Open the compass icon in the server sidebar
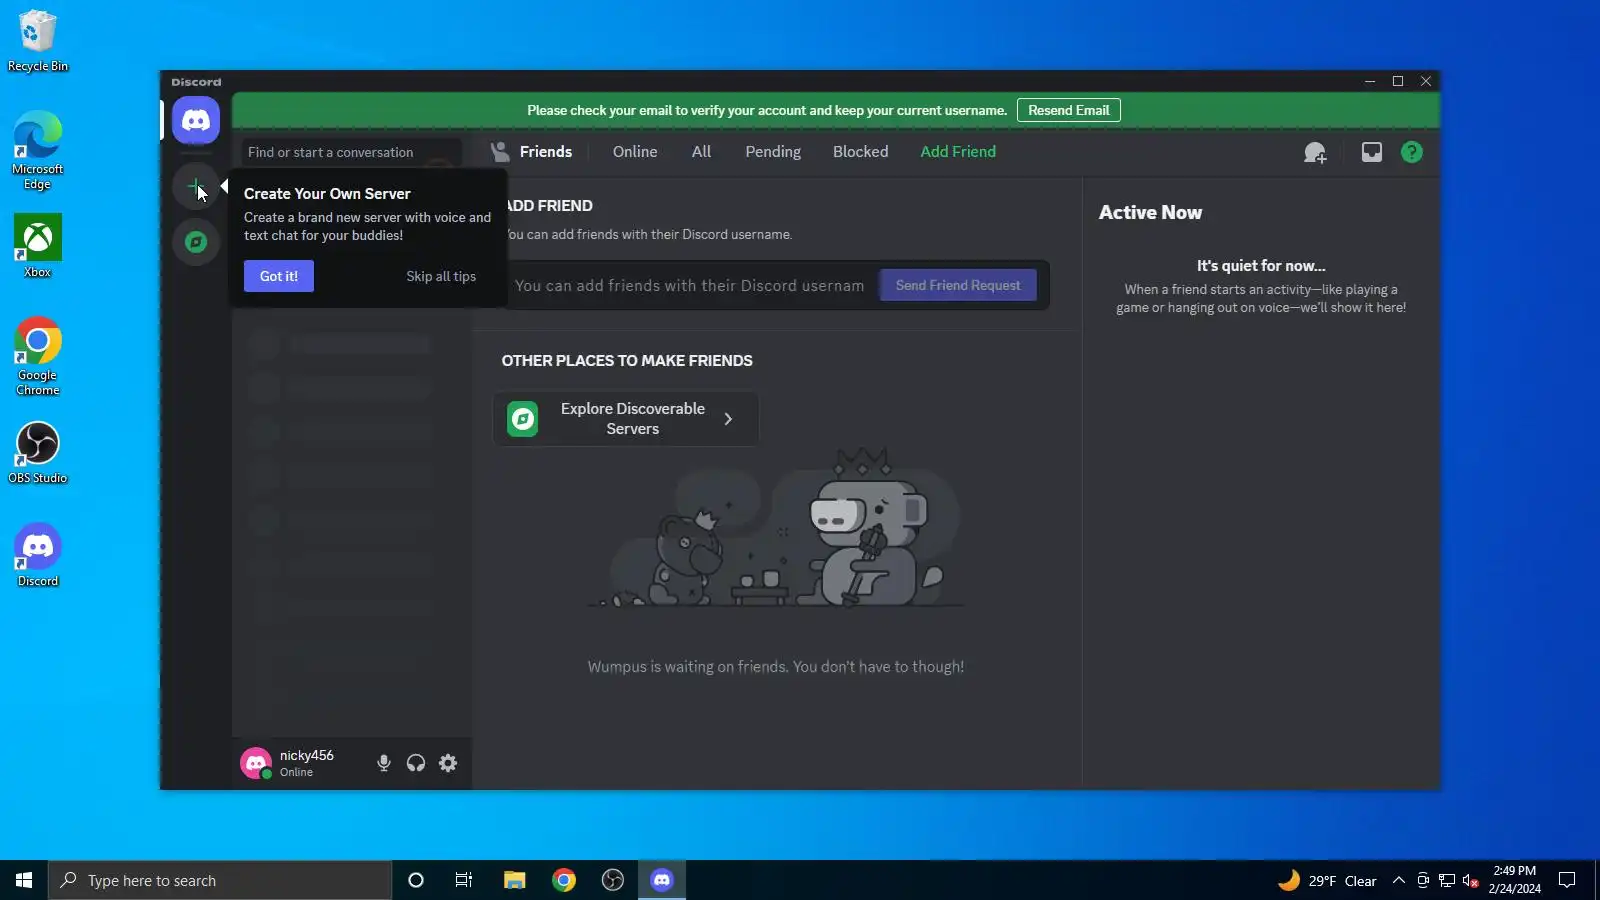Image resolution: width=1600 pixels, height=900 pixels. [196, 242]
